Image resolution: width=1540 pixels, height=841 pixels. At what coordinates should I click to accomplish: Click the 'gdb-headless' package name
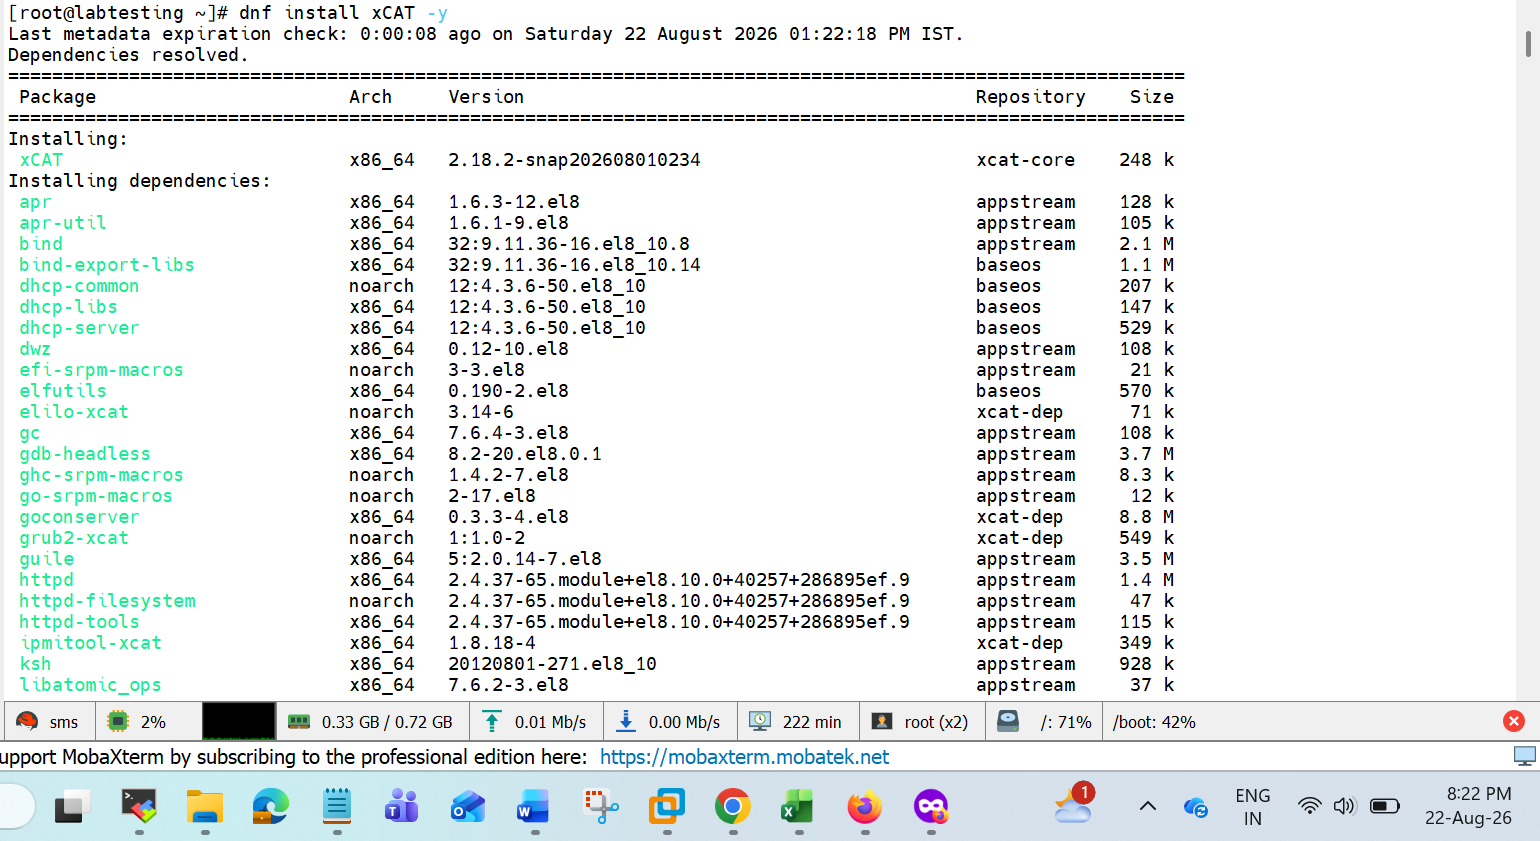pyautogui.click(x=85, y=454)
